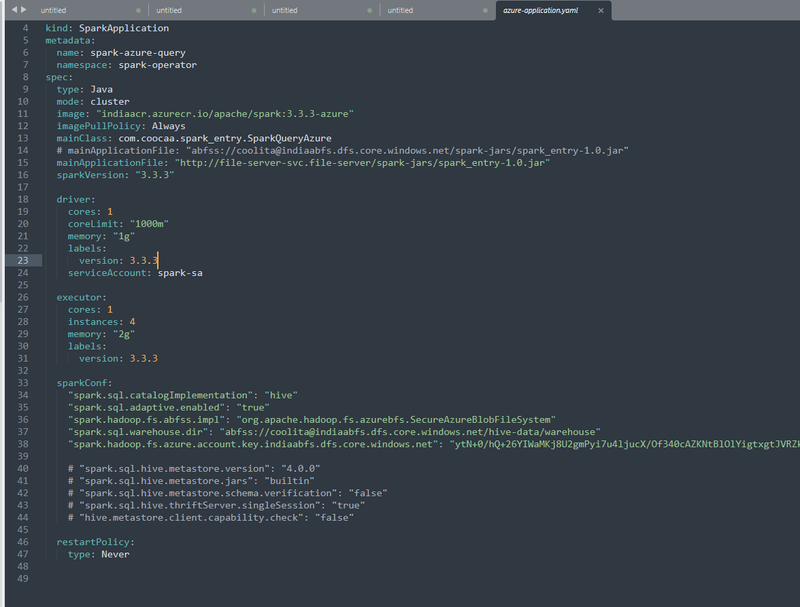Click the version 3.3.3 value on line 31
800x607 pixels.
click(x=143, y=359)
